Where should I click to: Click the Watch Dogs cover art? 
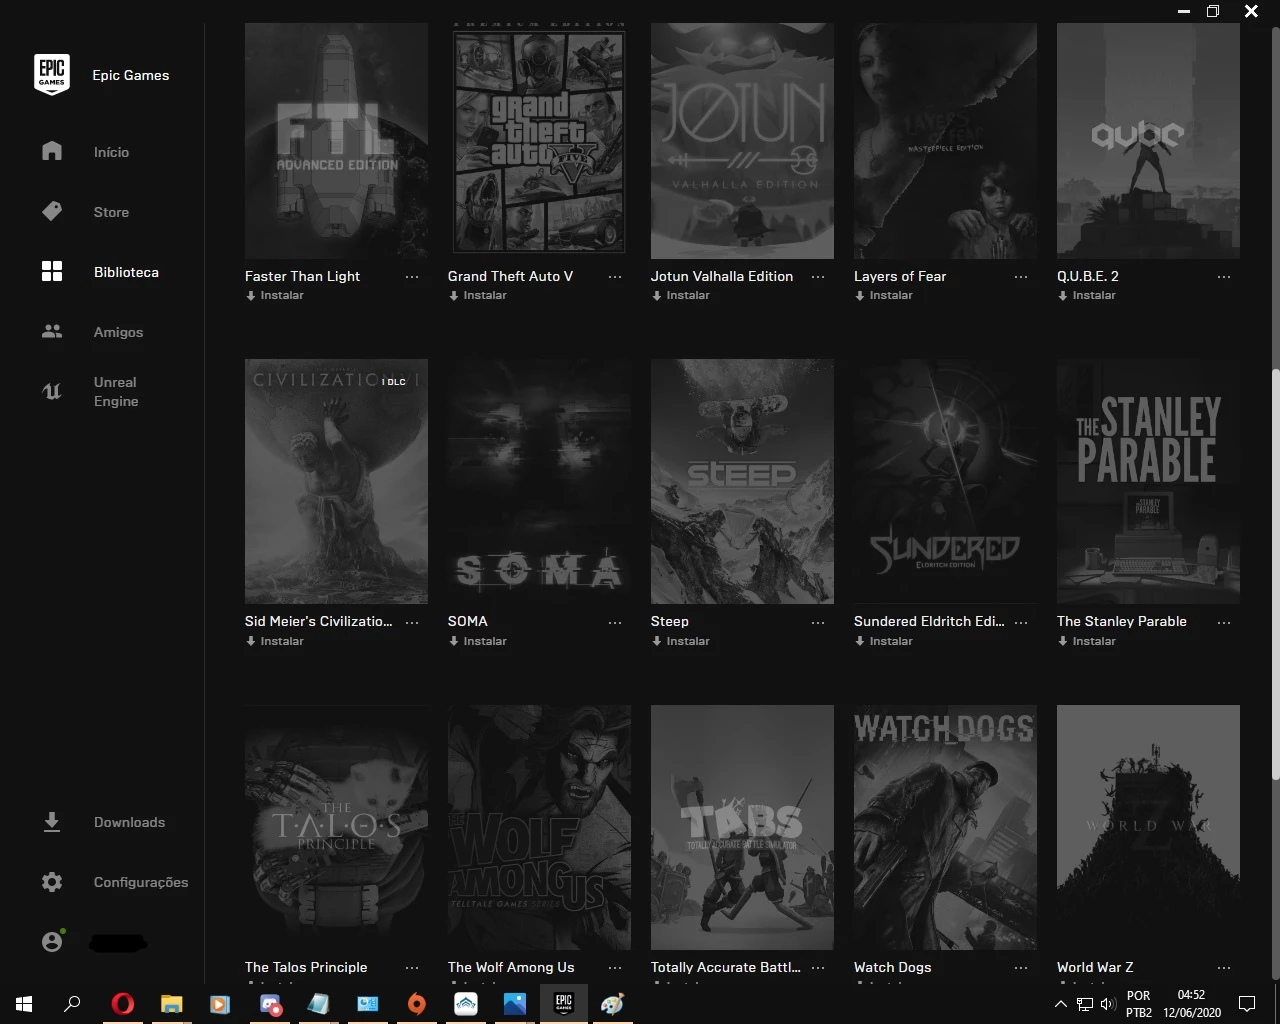945,827
